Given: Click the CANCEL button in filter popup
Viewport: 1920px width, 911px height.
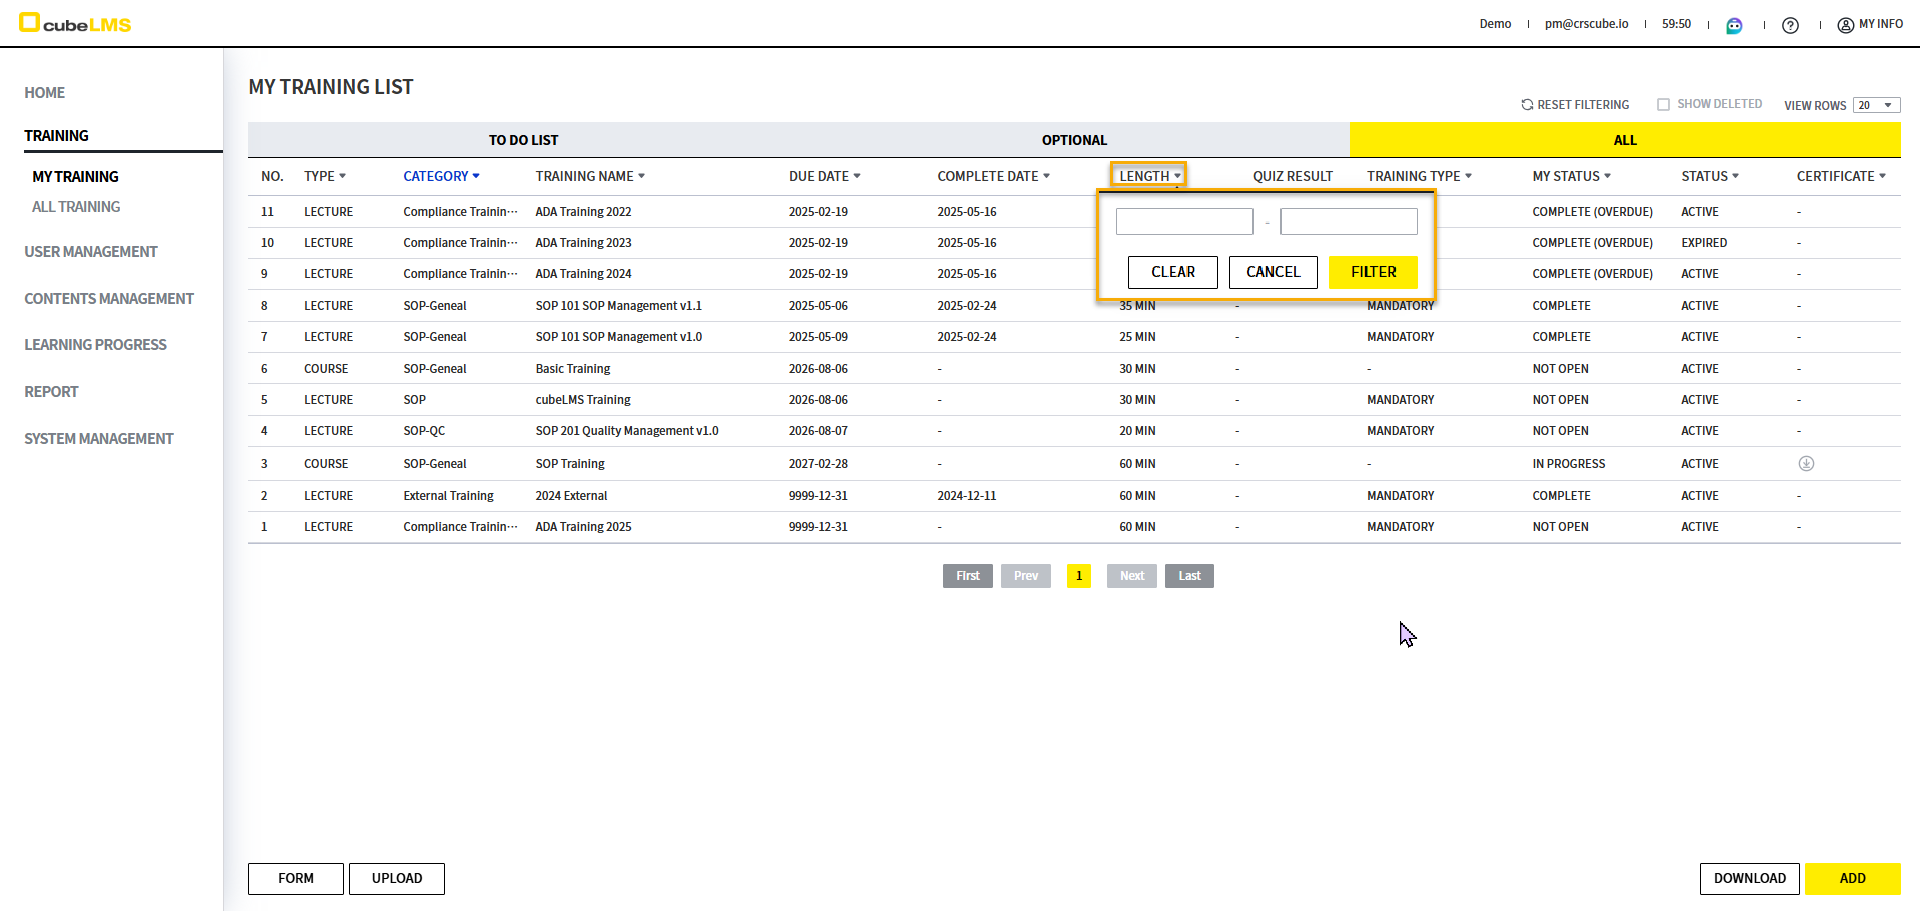Looking at the screenshot, I should (x=1273, y=272).
